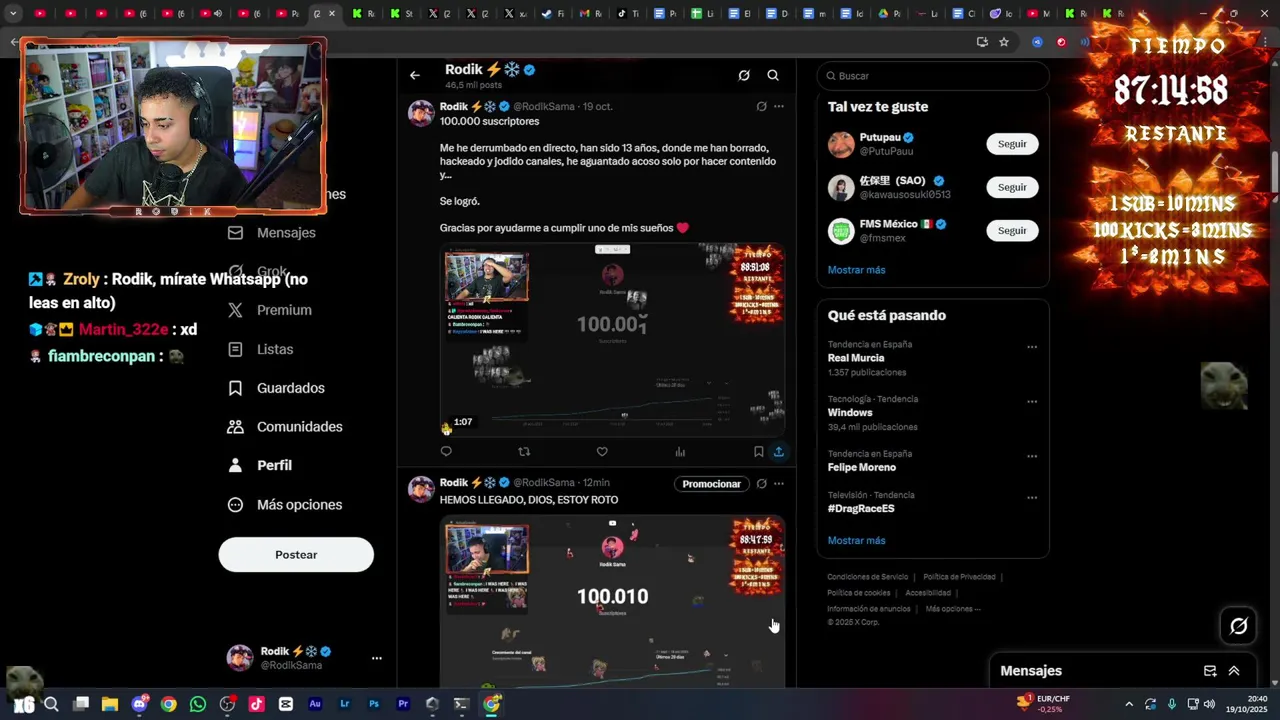Open WhatsApp from the taskbar
The width and height of the screenshot is (1280, 720).
[x=198, y=704]
